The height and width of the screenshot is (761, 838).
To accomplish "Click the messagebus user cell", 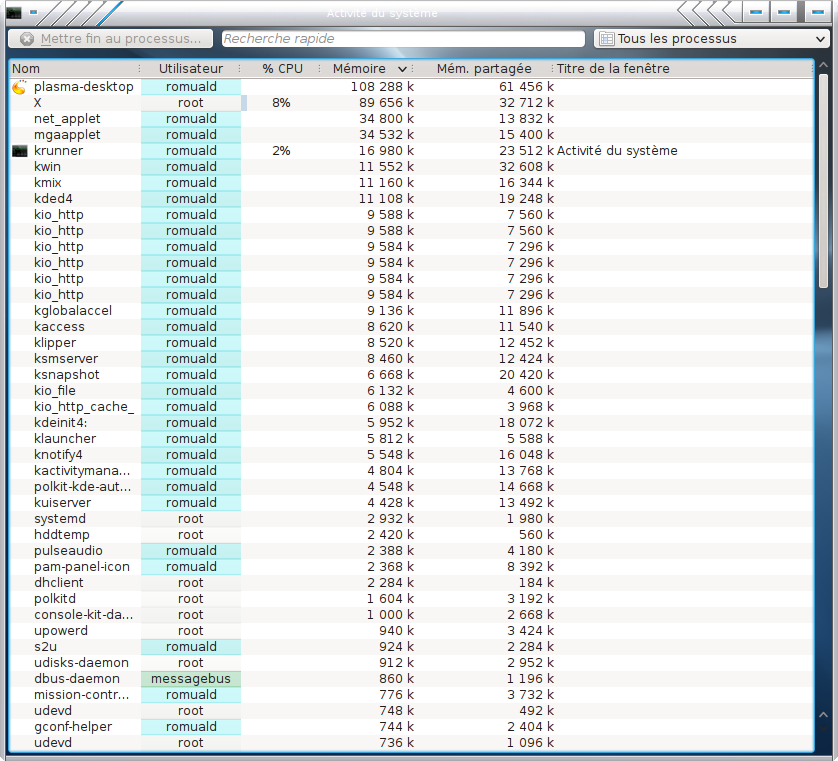I will (191, 679).
